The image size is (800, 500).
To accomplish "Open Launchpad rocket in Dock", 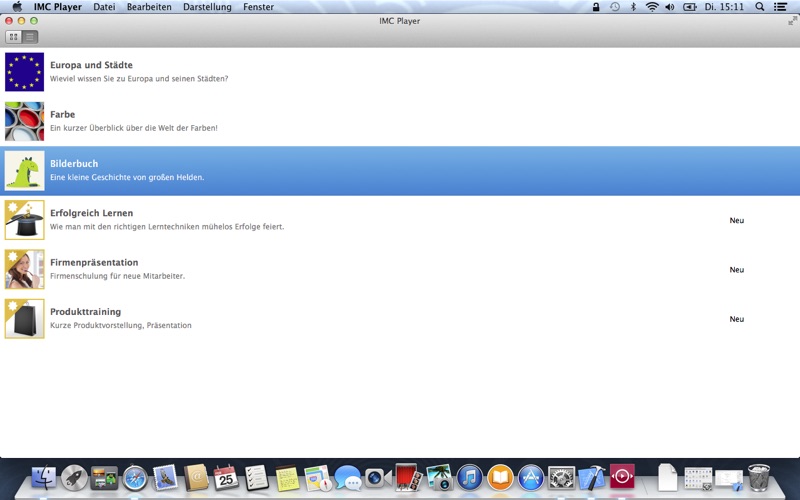I will point(74,478).
